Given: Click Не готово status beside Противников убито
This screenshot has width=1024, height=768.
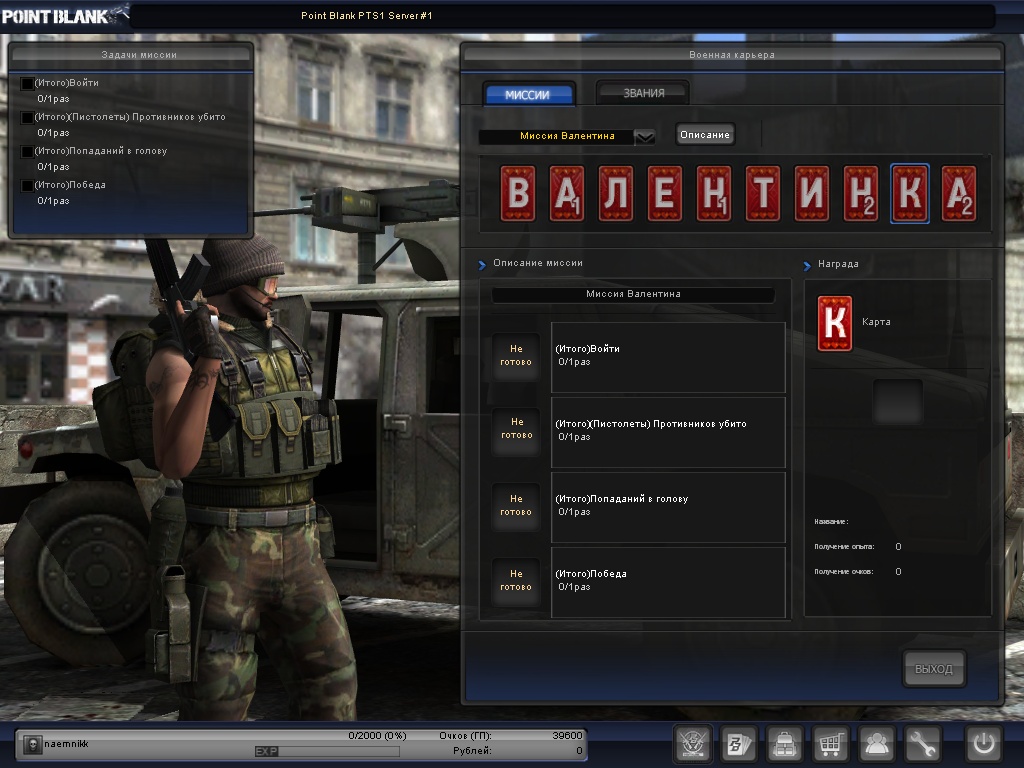Looking at the screenshot, I should [516, 429].
